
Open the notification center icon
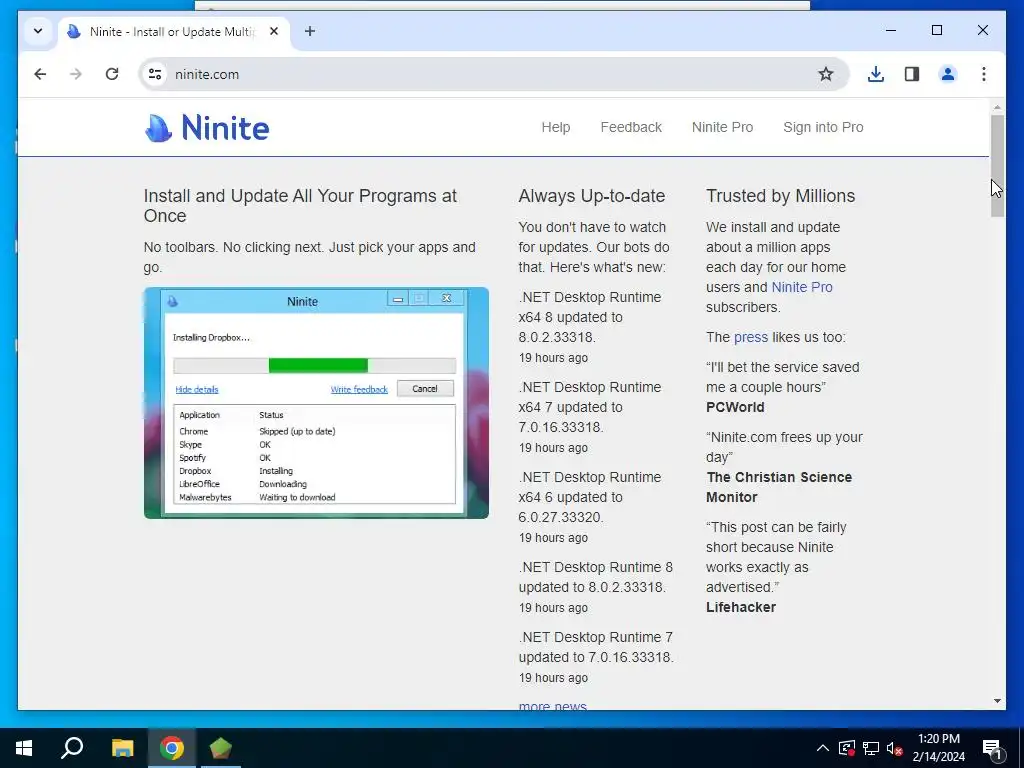(x=992, y=748)
